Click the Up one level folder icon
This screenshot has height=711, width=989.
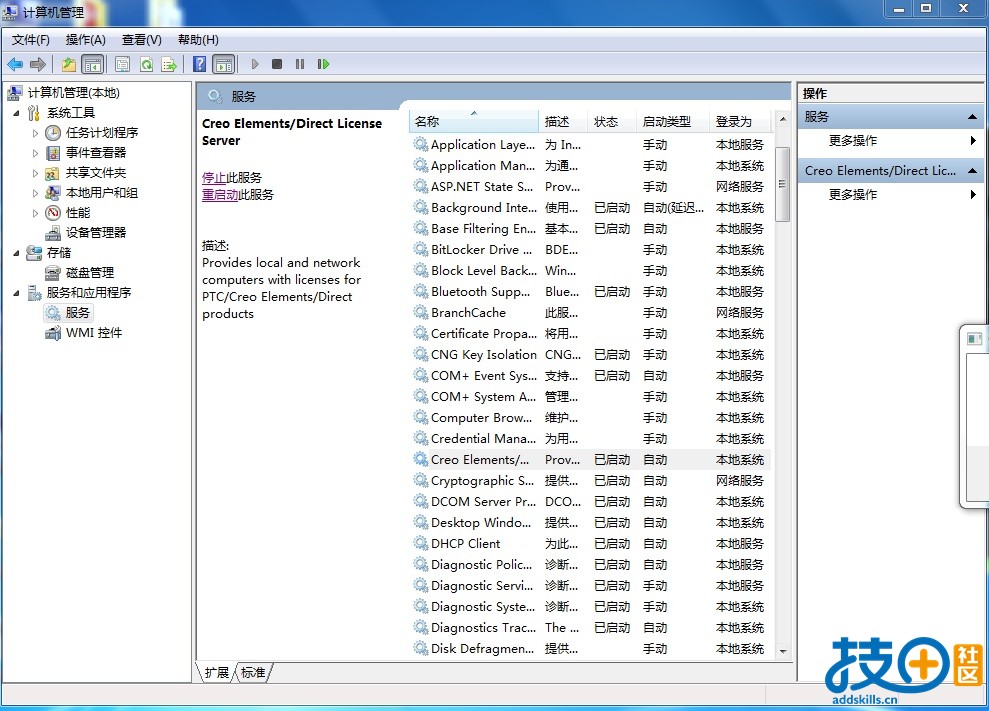click(x=69, y=64)
